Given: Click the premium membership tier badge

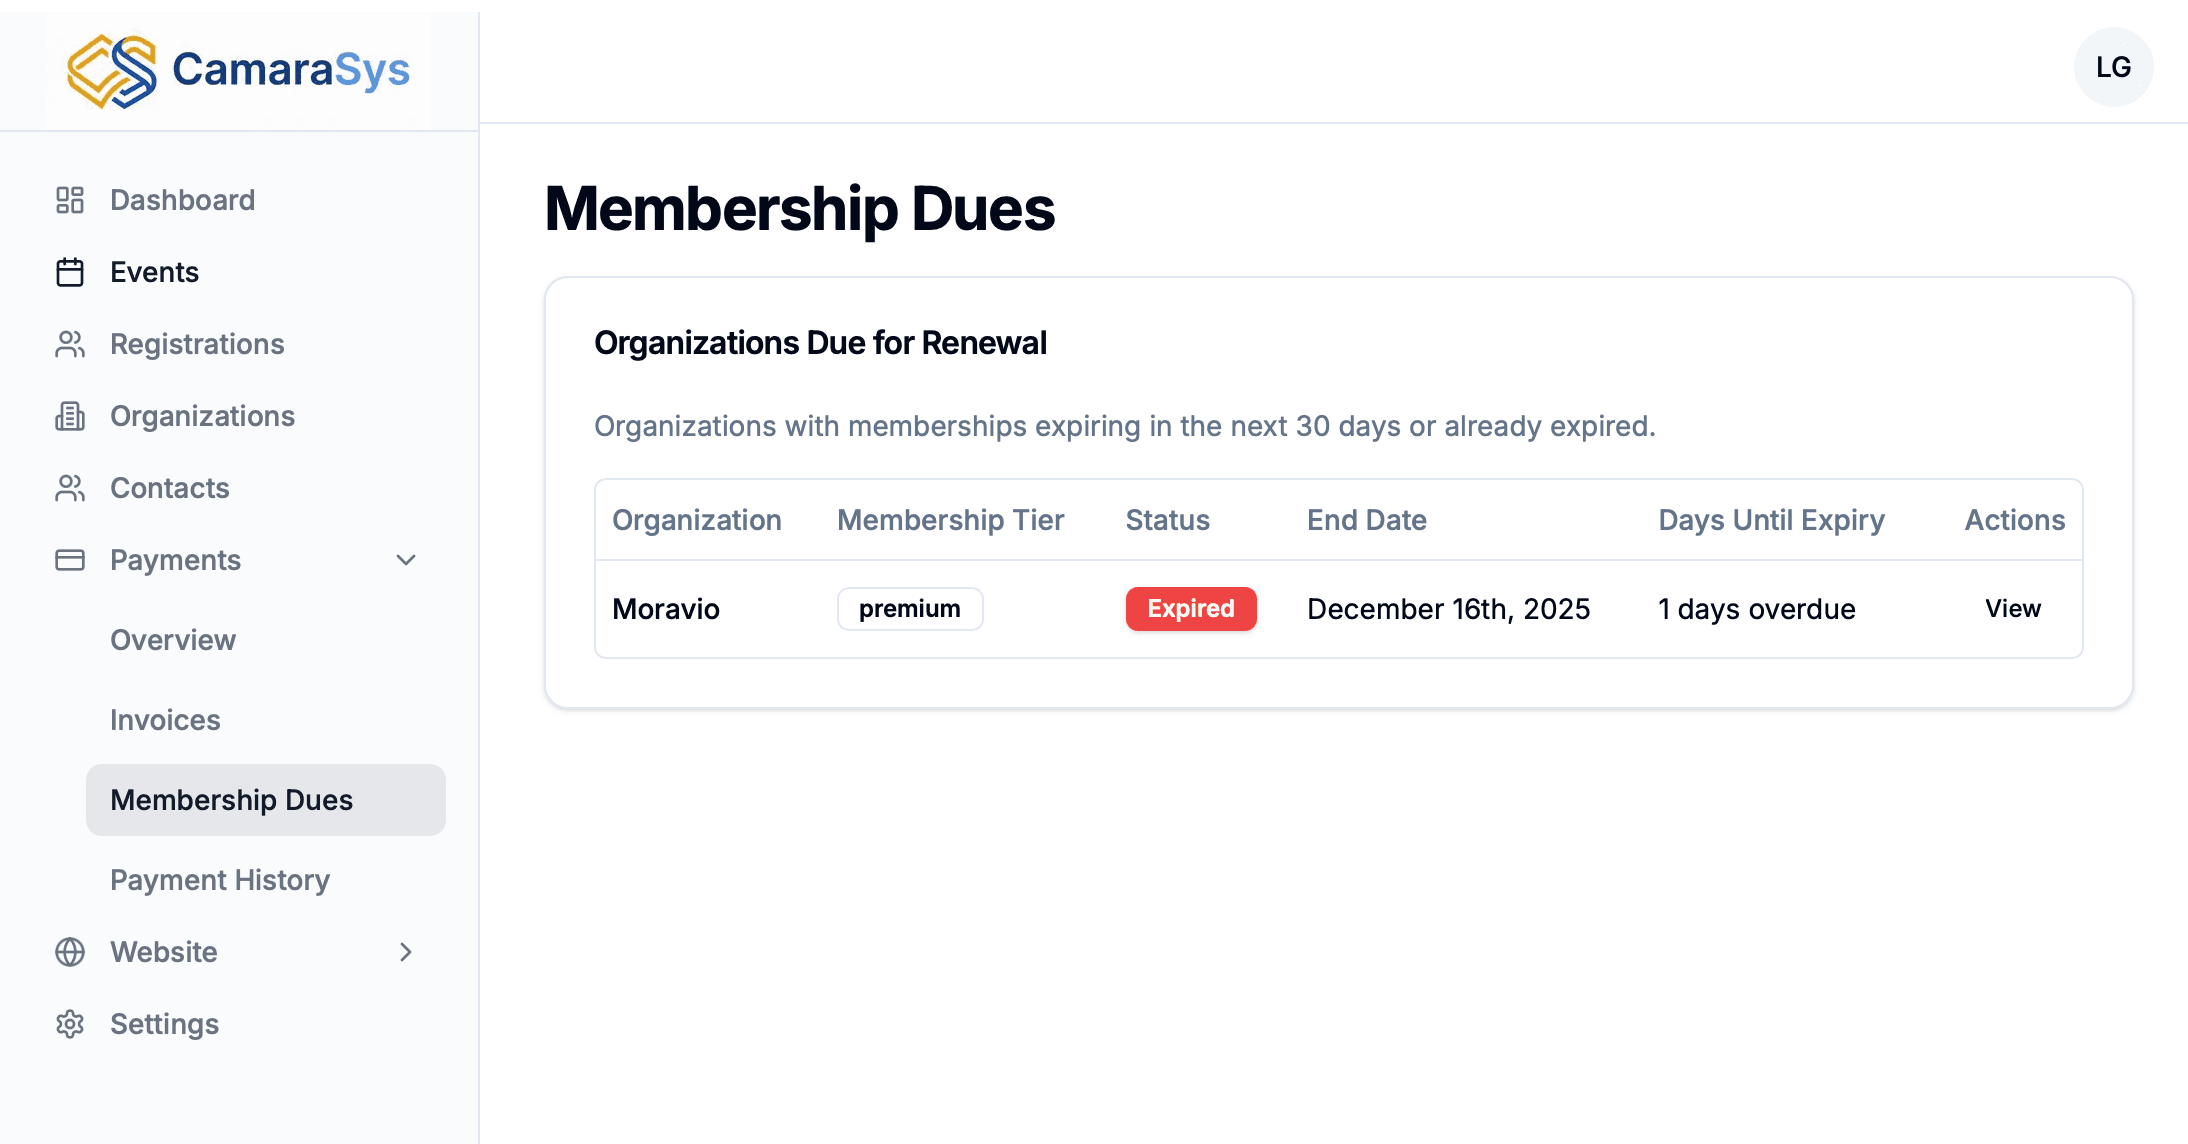Looking at the screenshot, I should point(909,608).
